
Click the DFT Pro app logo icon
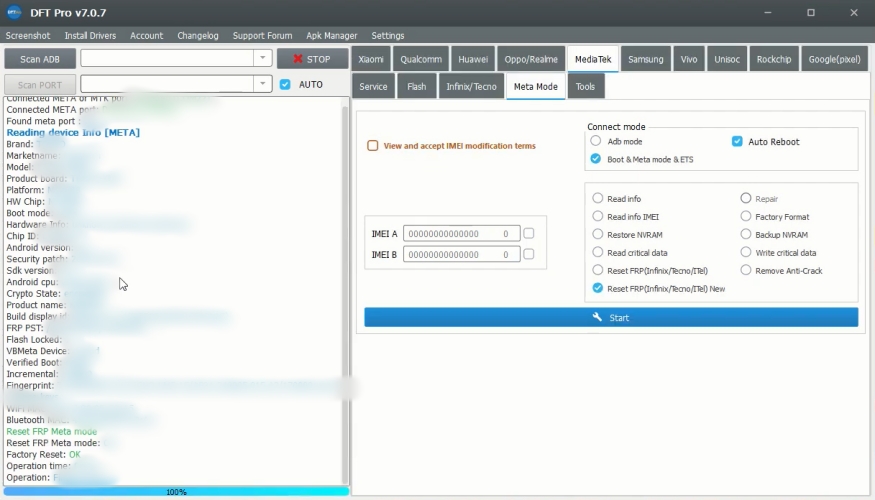pos(14,12)
